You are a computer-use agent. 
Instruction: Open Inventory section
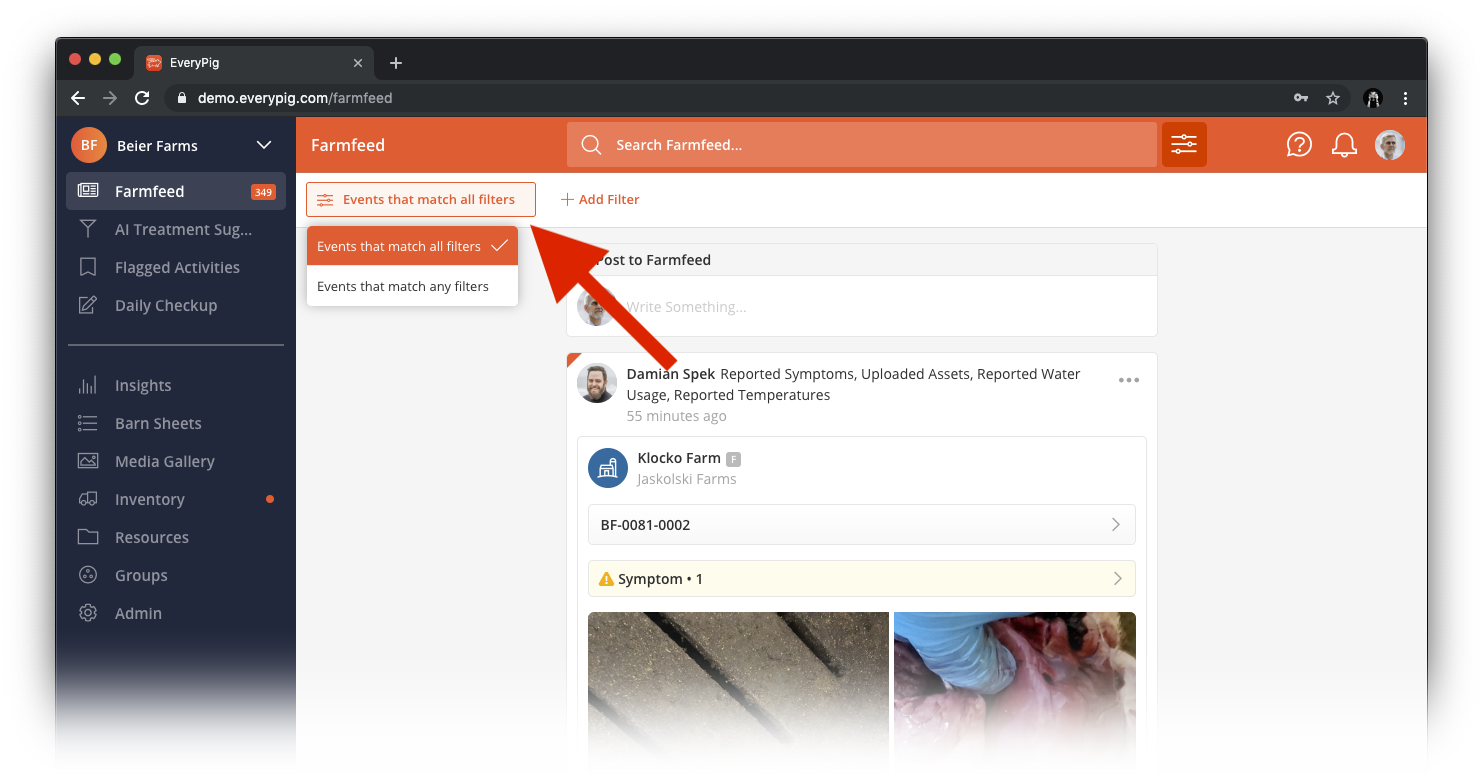[176, 499]
